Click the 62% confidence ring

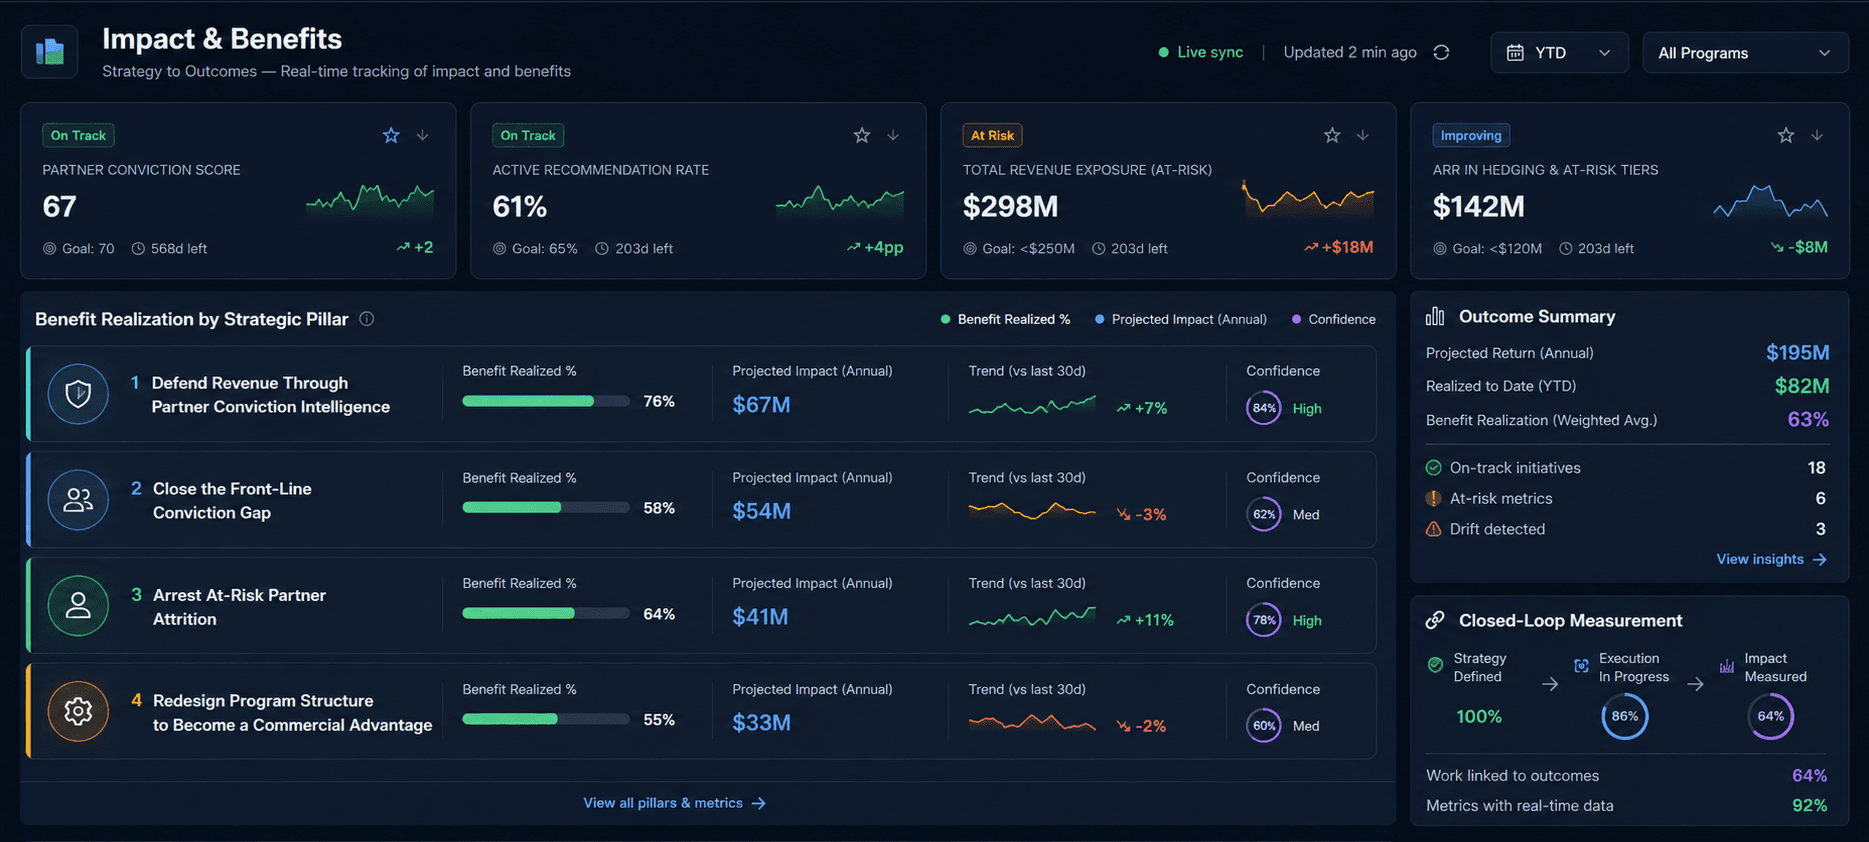pyautogui.click(x=1264, y=514)
